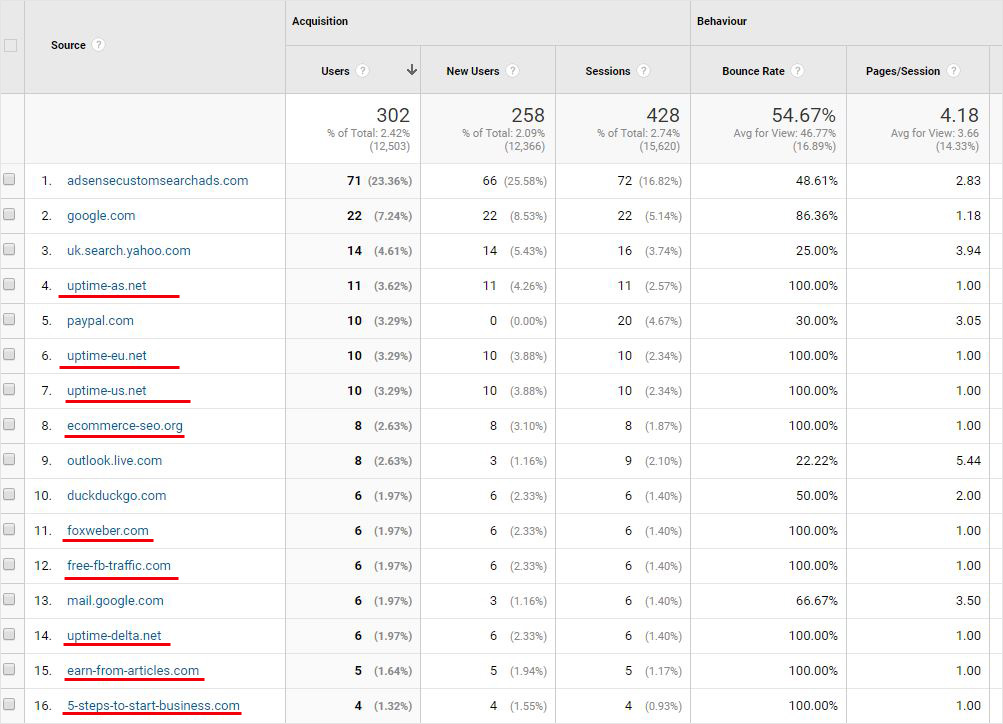1003x724 pixels.
Task: Click the total new users value 258
Action: (528, 115)
